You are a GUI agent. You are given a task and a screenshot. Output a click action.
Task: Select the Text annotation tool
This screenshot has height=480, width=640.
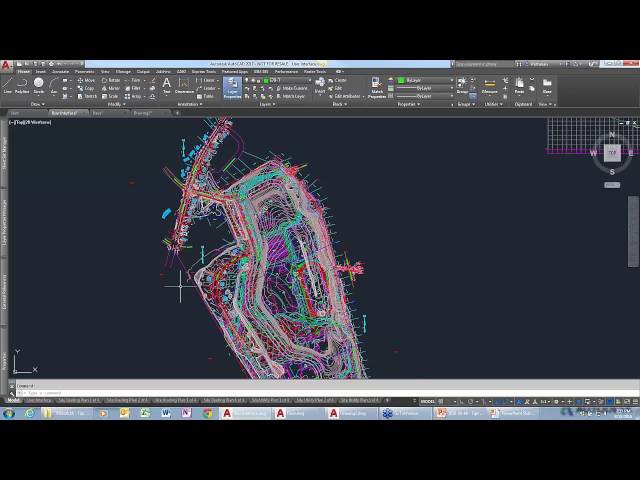pos(167,86)
